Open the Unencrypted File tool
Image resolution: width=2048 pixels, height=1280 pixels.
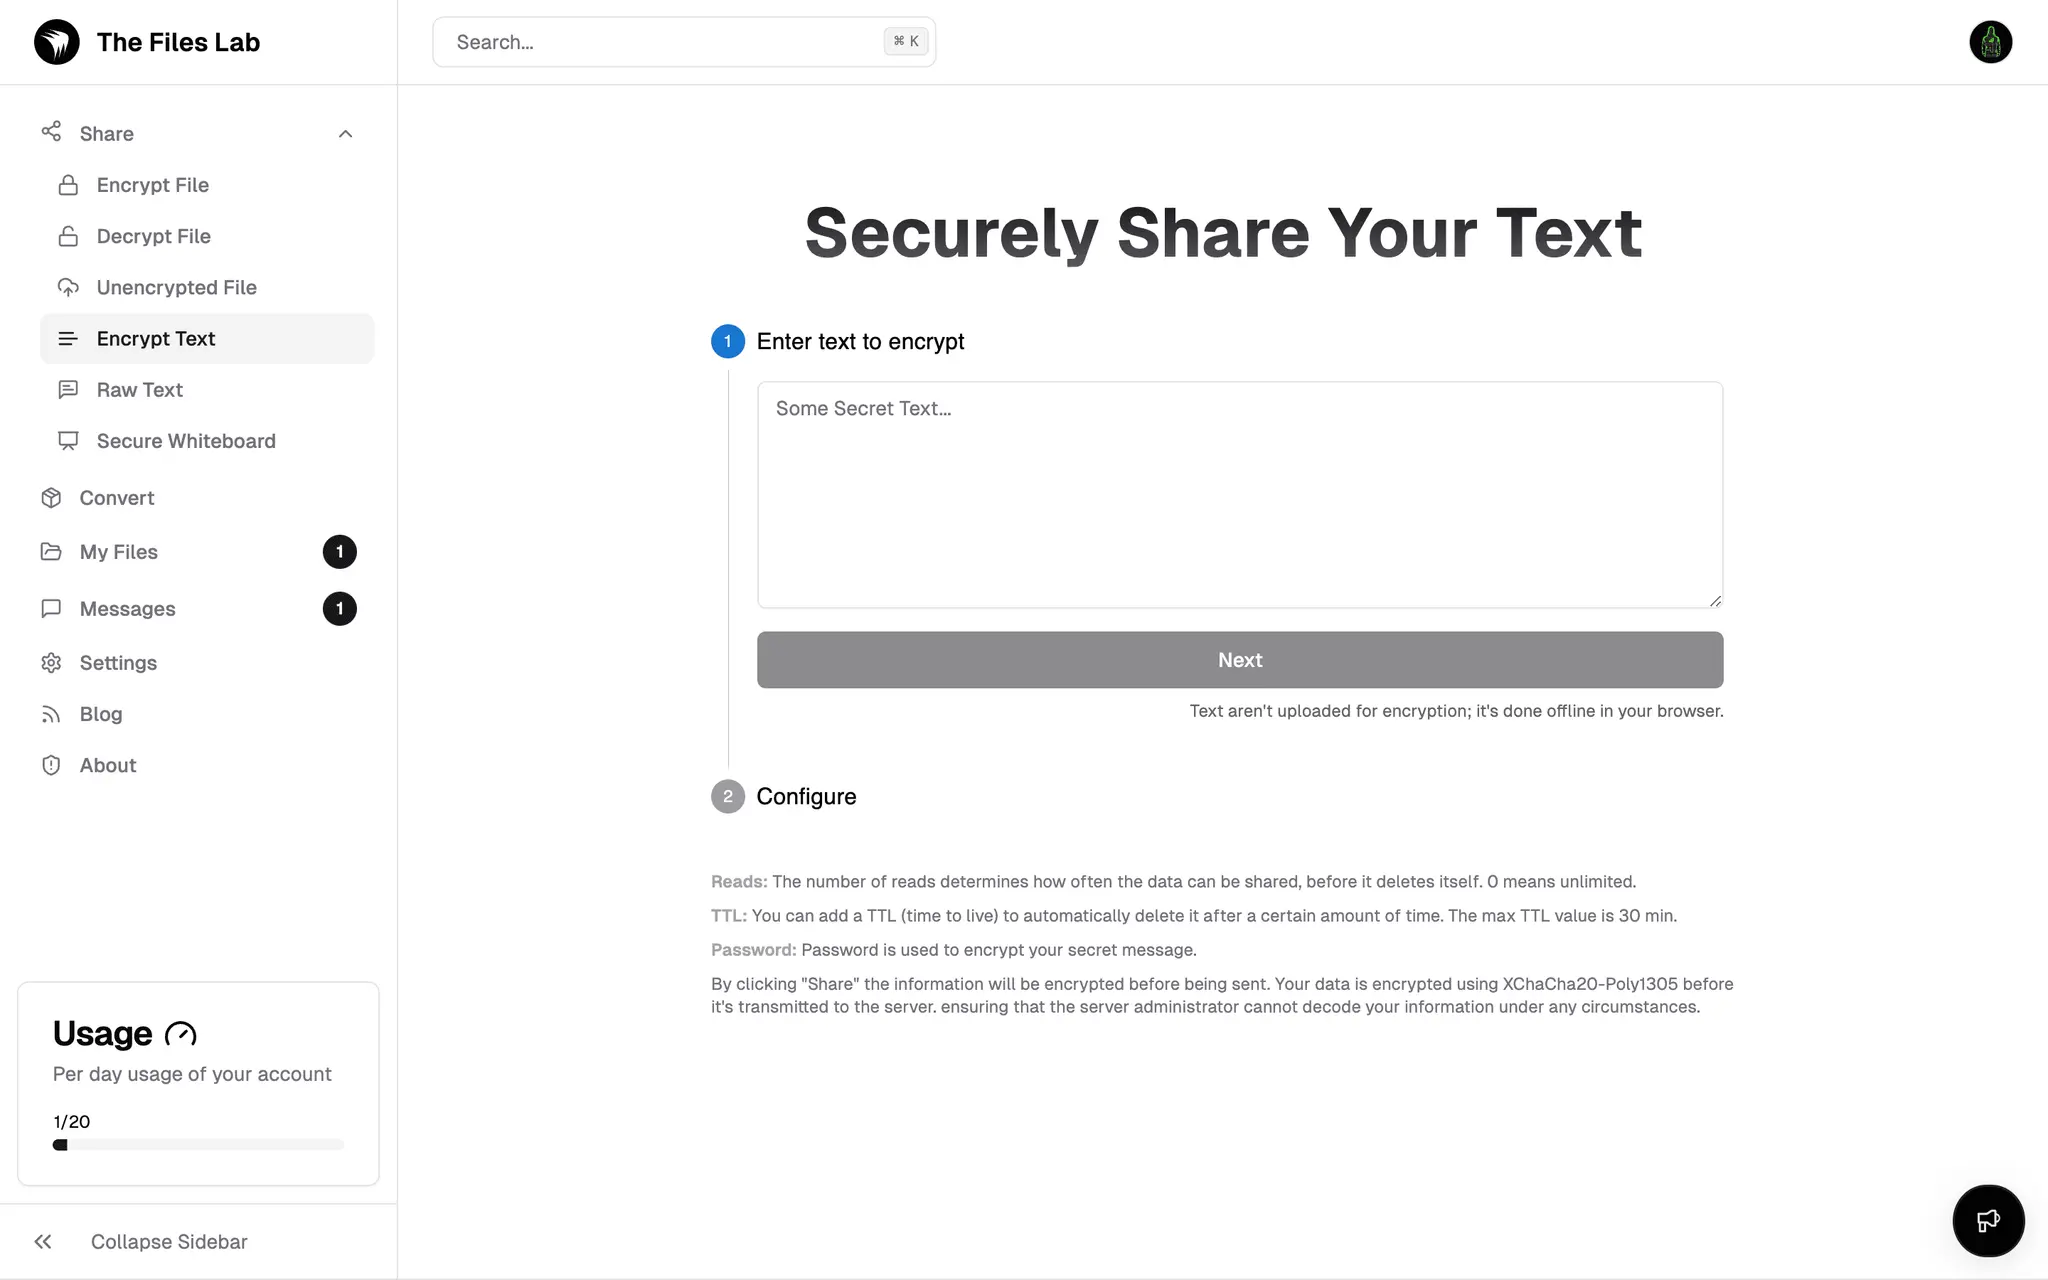click(177, 288)
